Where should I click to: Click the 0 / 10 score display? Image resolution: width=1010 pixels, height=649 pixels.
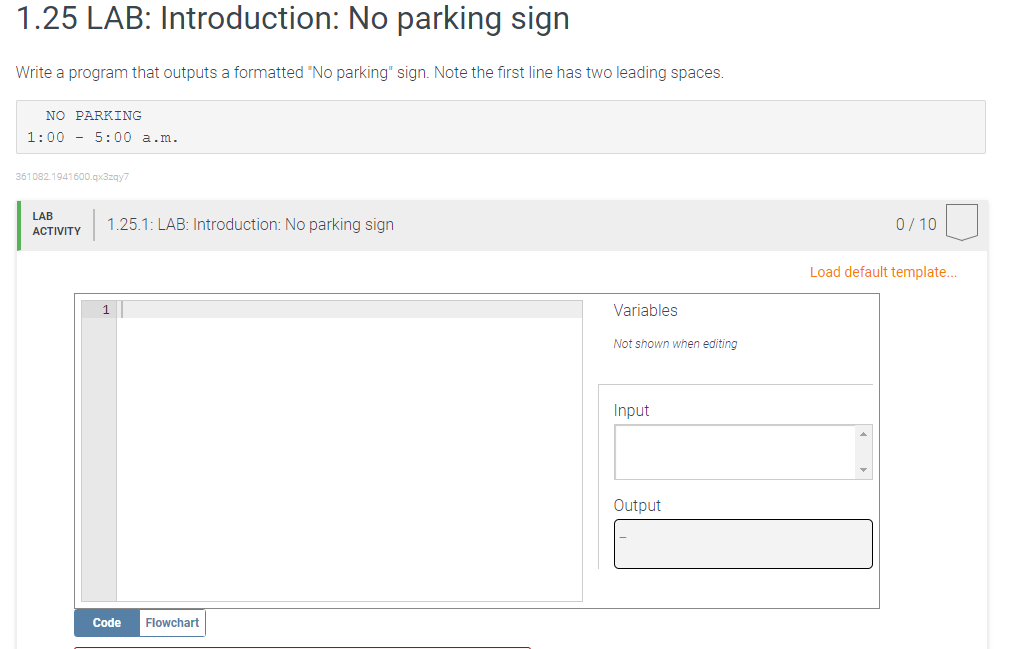(x=915, y=224)
